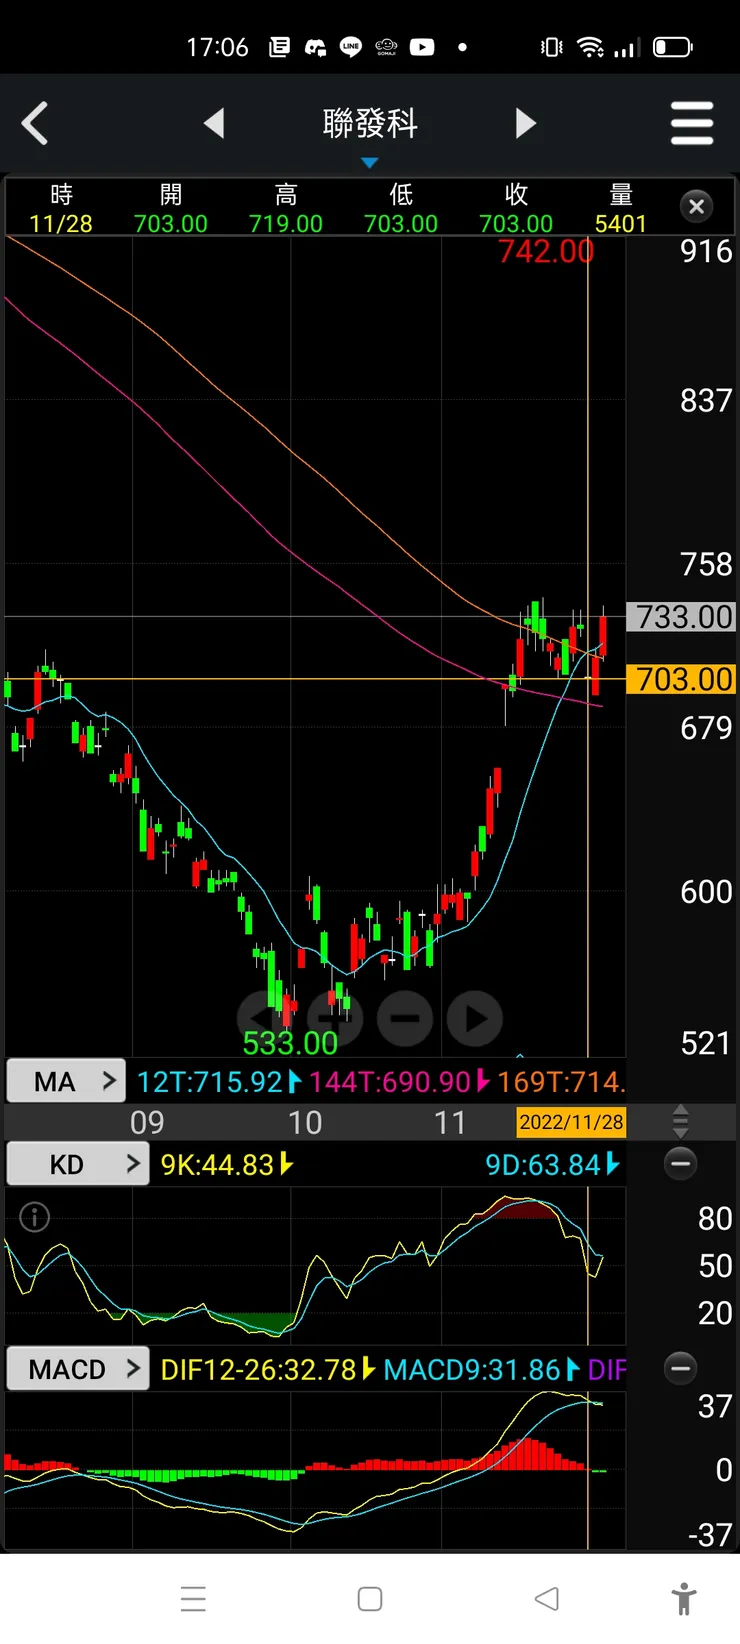Tap the Android back navigation triangle
Screen dimensions: 740x1644
pyautogui.click(x=546, y=1599)
